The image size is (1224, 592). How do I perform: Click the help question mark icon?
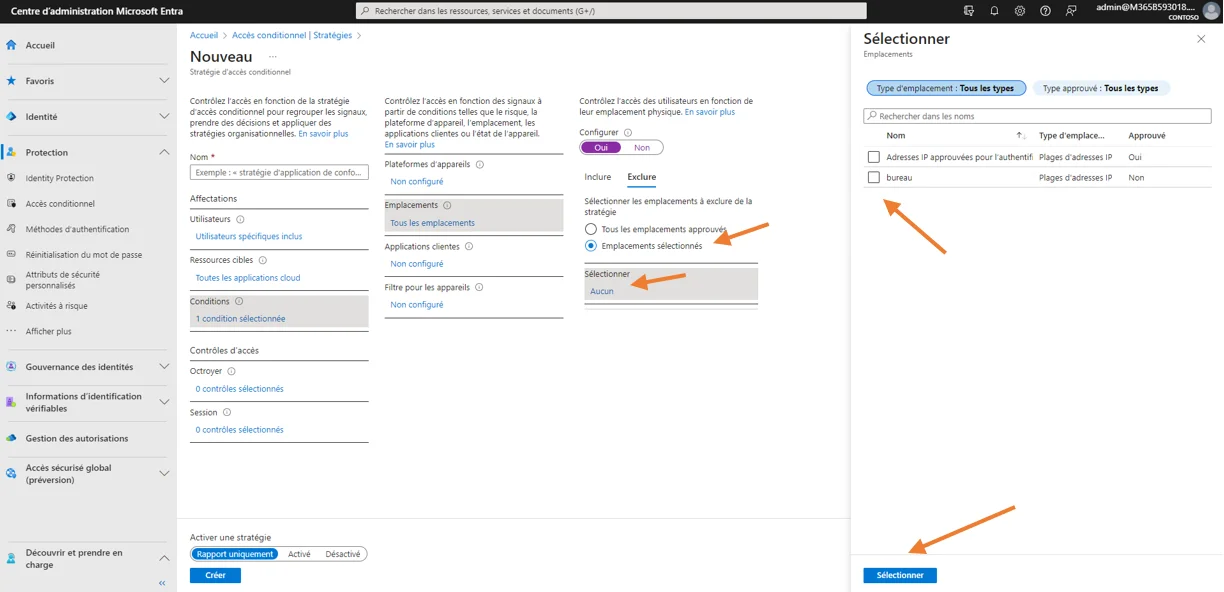click(x=1045, y=11)
